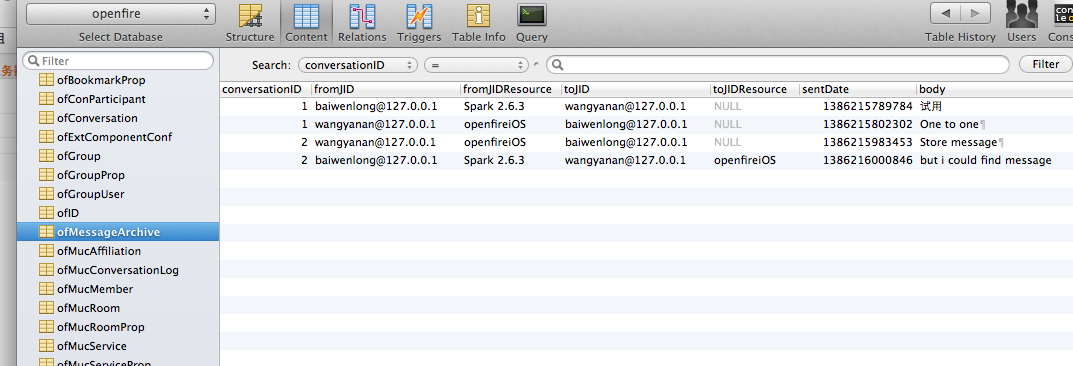Sort by the body column header
The width and height of the screenshot is (1073, 366).
click(x=994, y=90)
